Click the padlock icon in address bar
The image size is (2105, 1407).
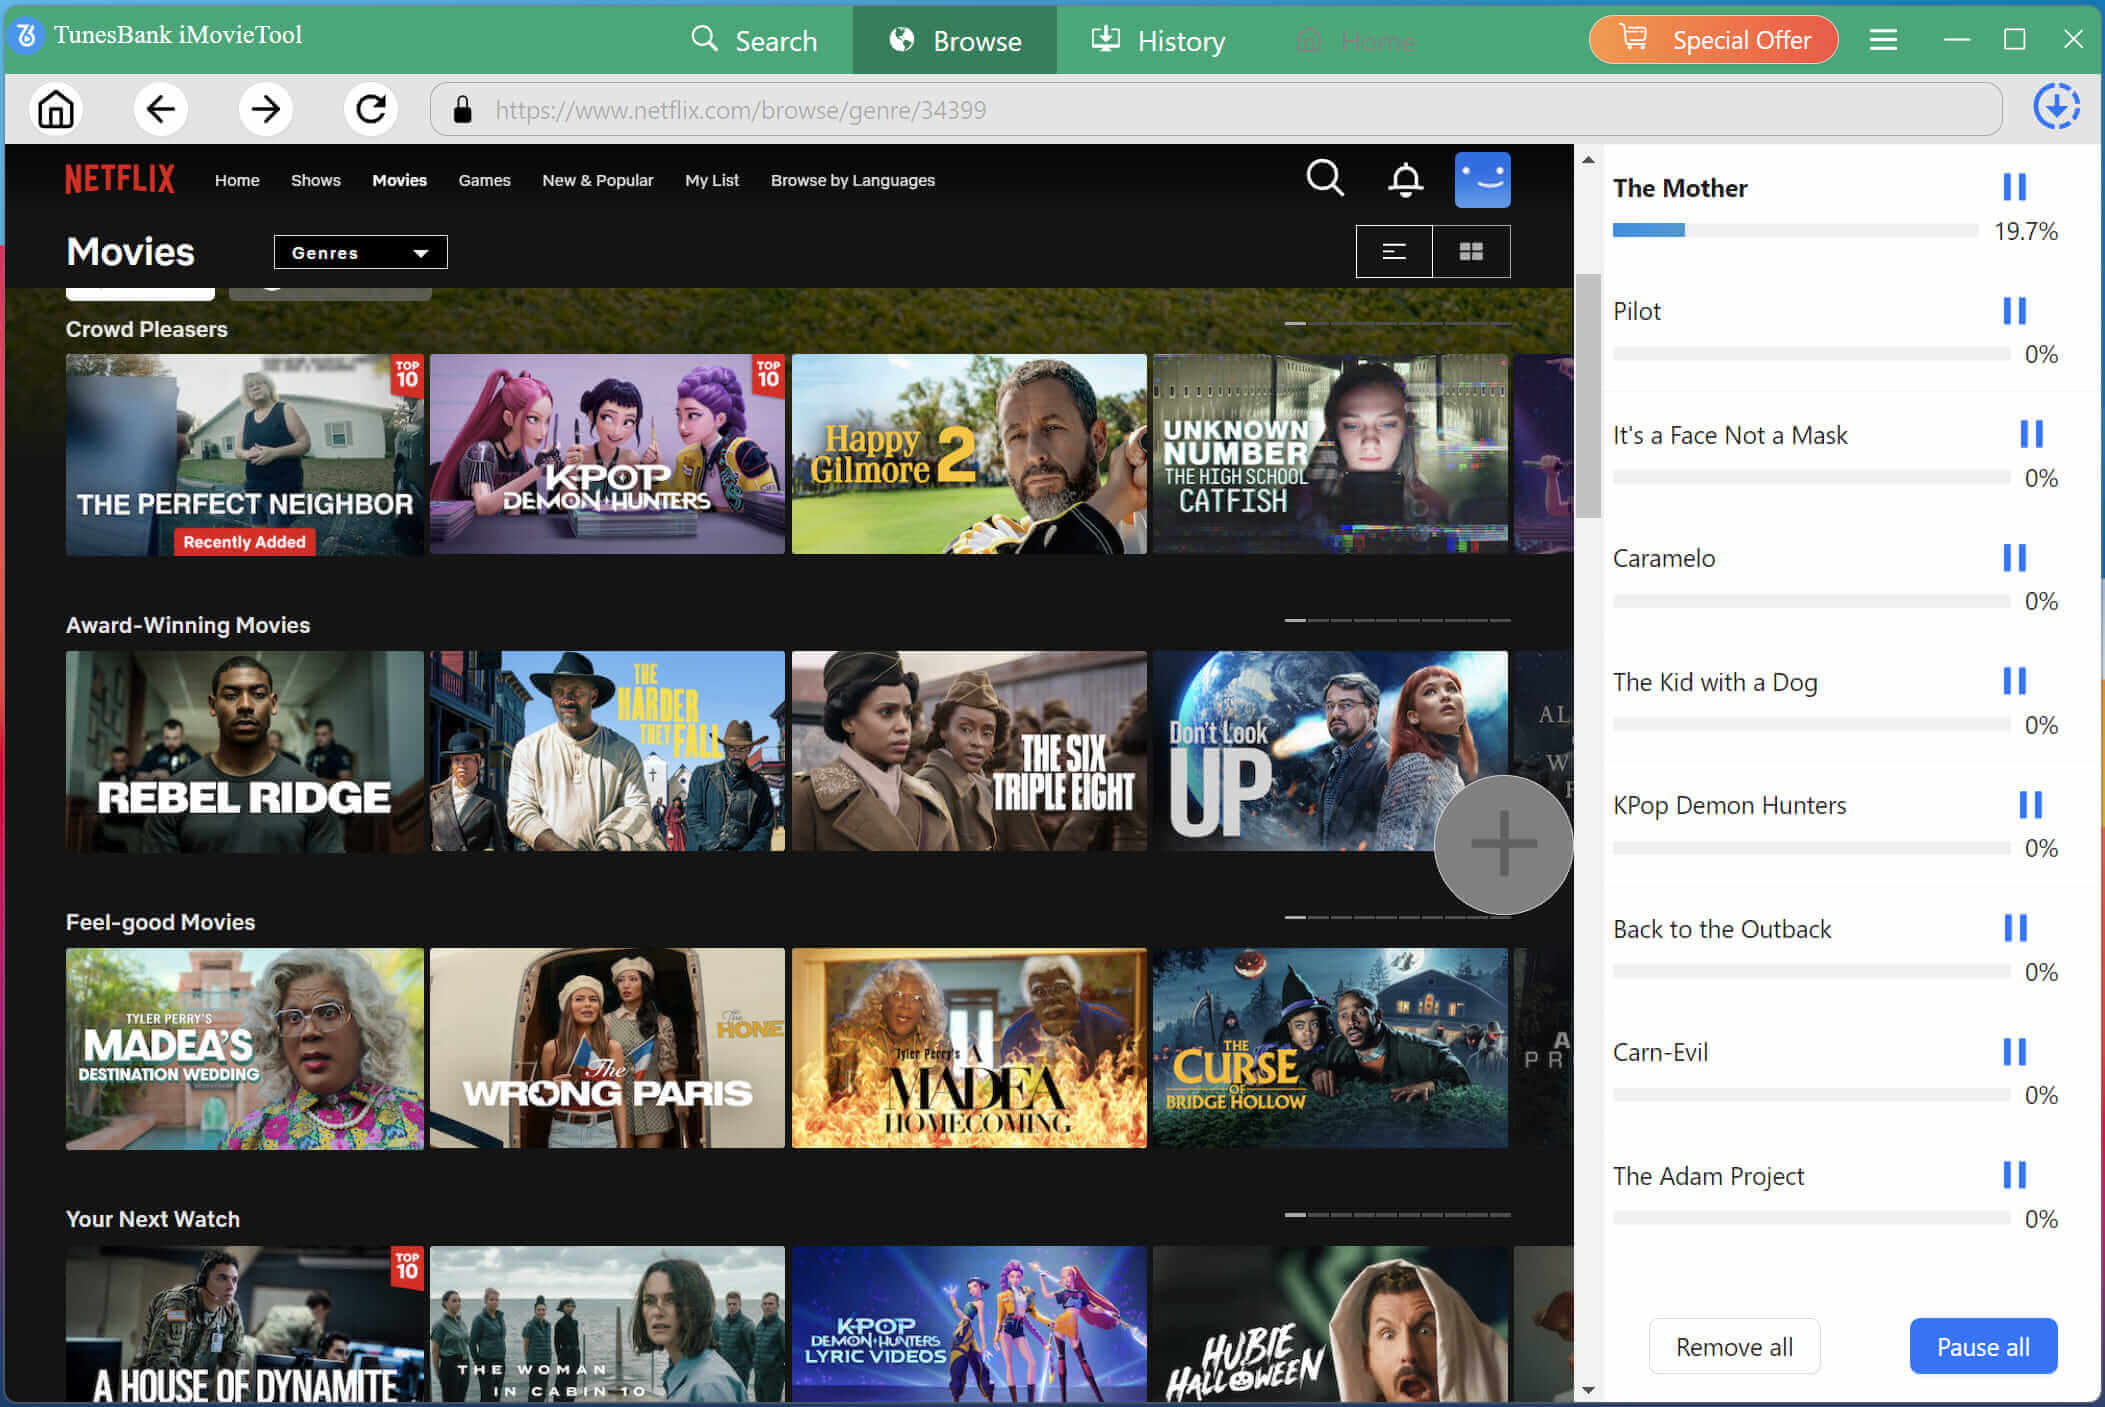click(462, 109)
